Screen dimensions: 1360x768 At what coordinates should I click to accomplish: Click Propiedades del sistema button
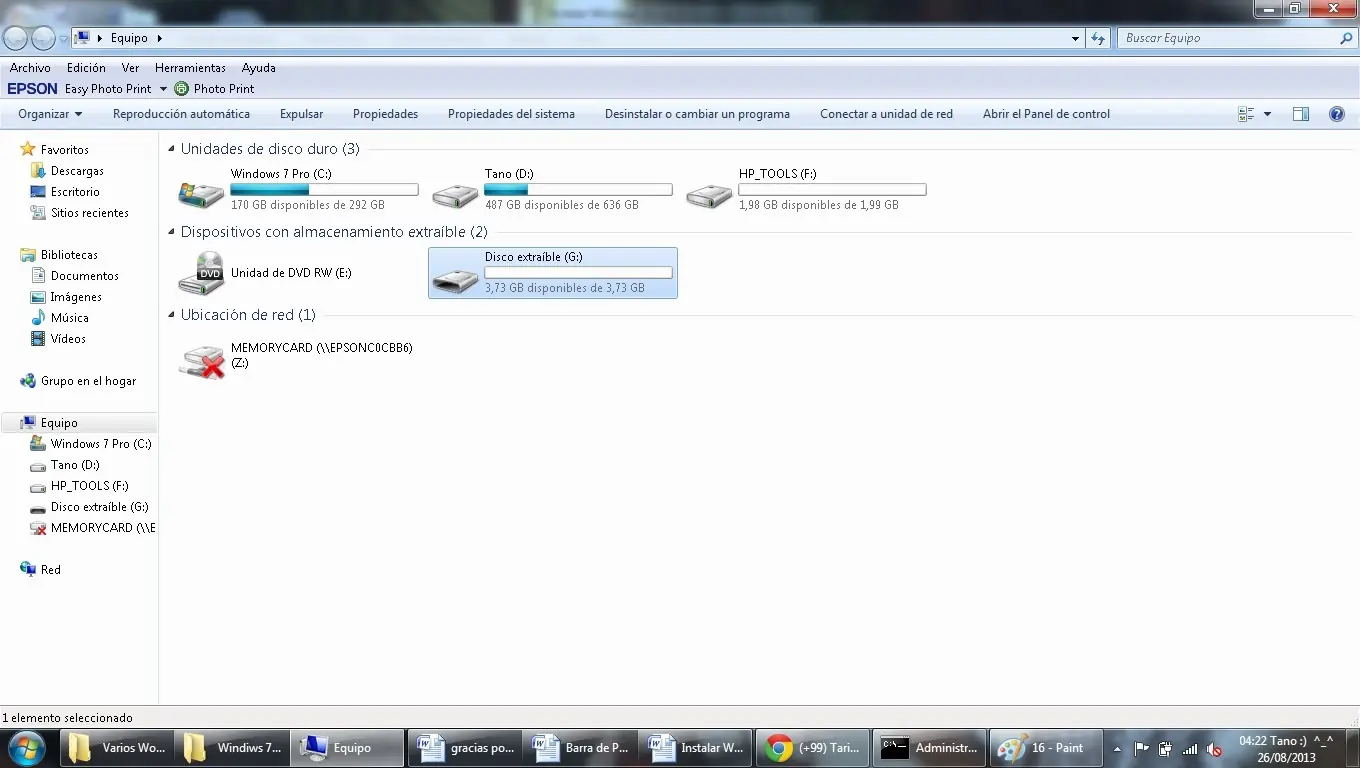pyautogui.click(x=511, y=114)
